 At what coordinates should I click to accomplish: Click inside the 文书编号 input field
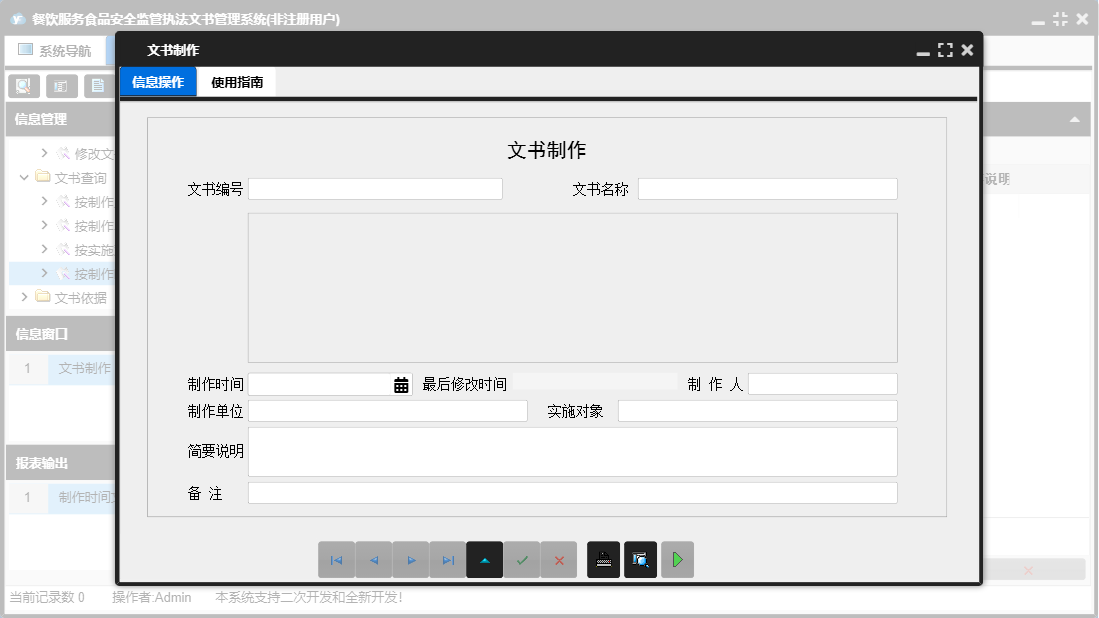click(376, 188)
